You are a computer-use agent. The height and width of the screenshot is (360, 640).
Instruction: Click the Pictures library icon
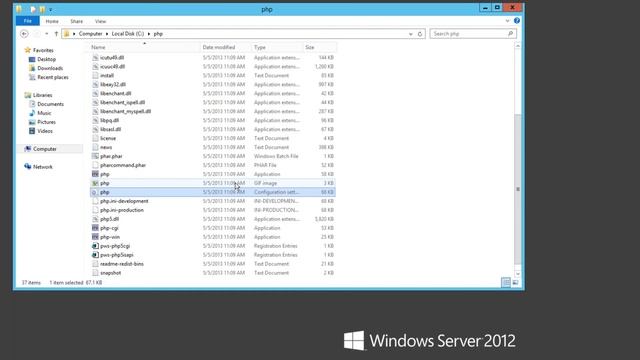(32, 122)
